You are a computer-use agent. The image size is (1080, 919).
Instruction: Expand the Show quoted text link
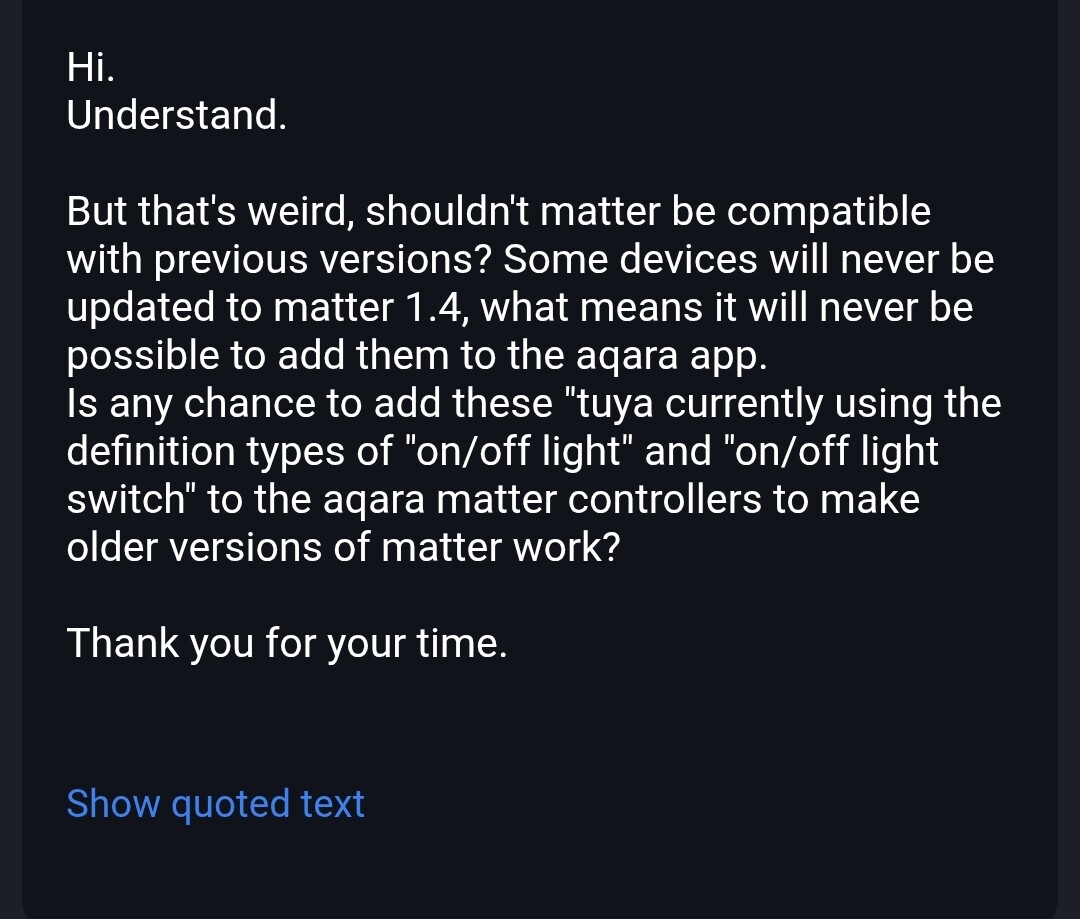tap(215, 804)
